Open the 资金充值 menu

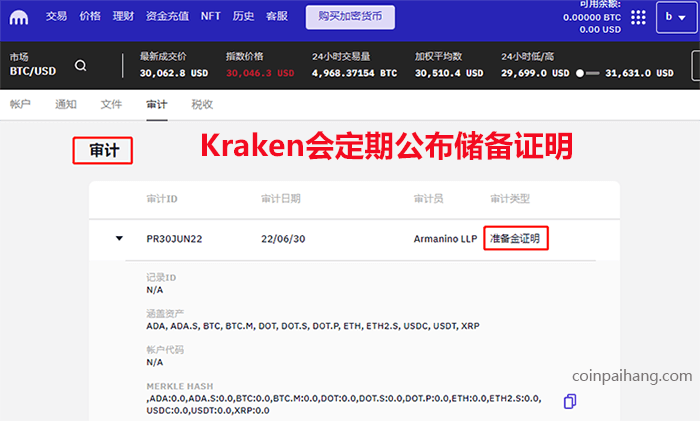coord(167,17)
